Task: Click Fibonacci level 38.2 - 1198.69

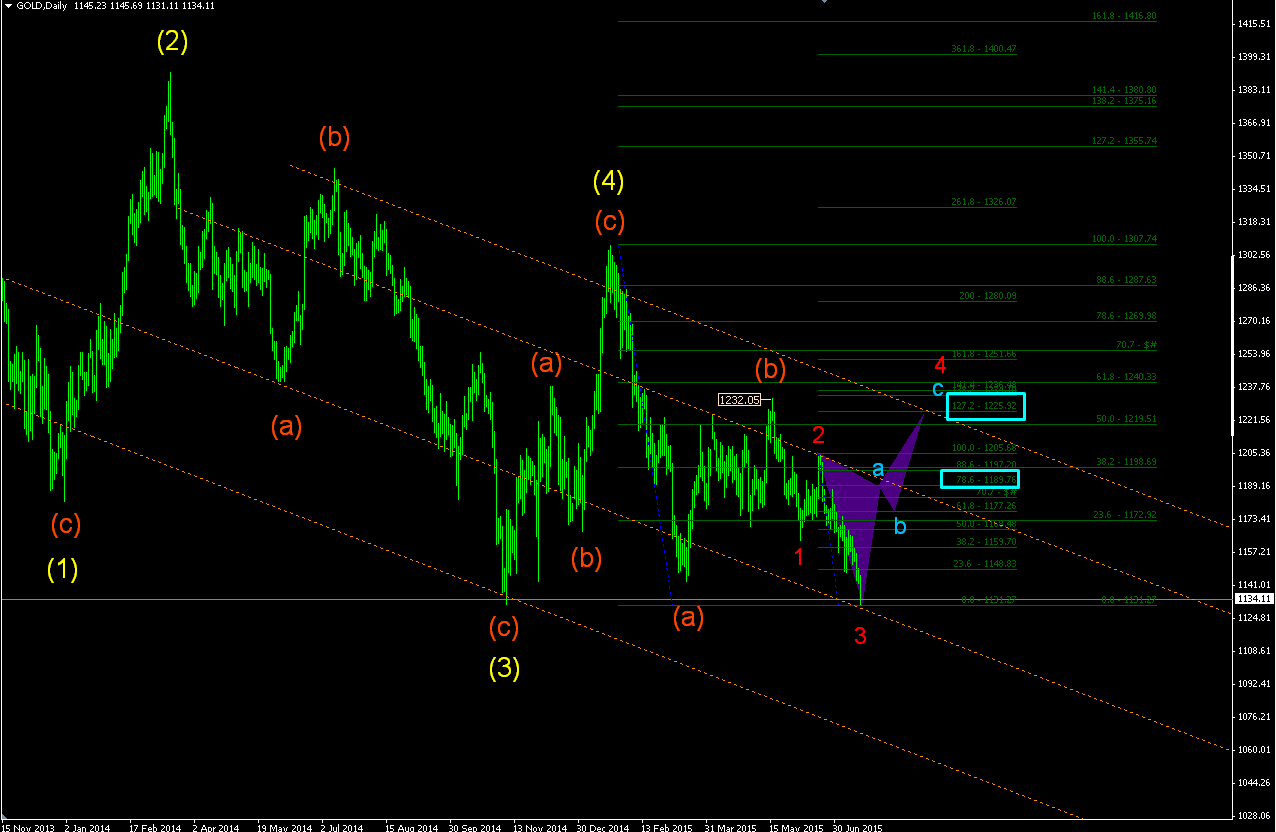Action: click(1127, 462)
